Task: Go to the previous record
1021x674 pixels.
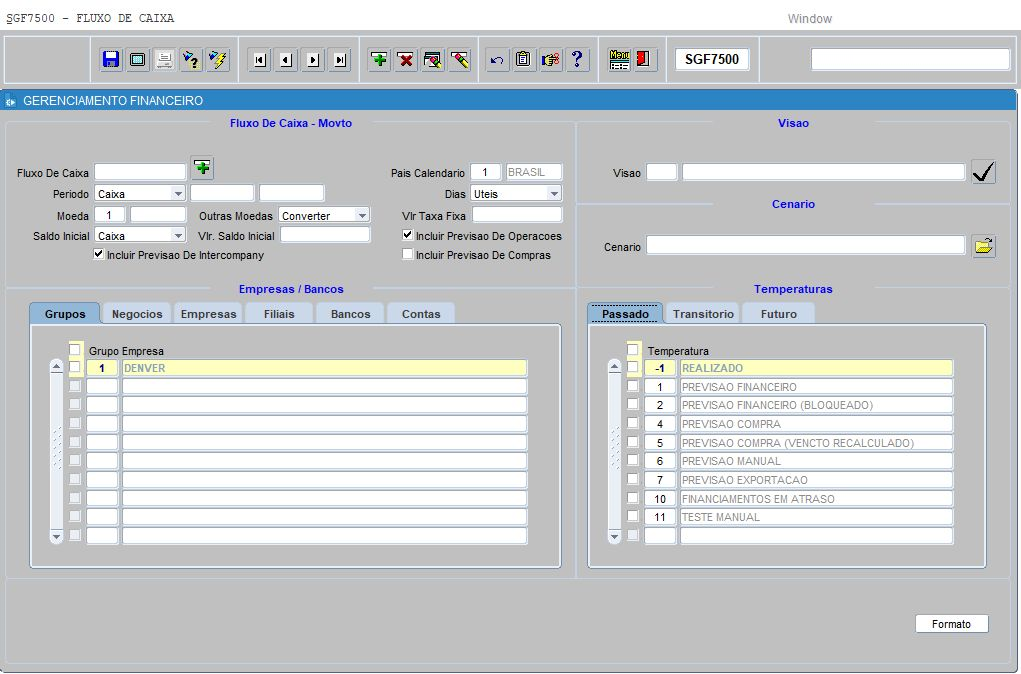Action: coord(286,60)
